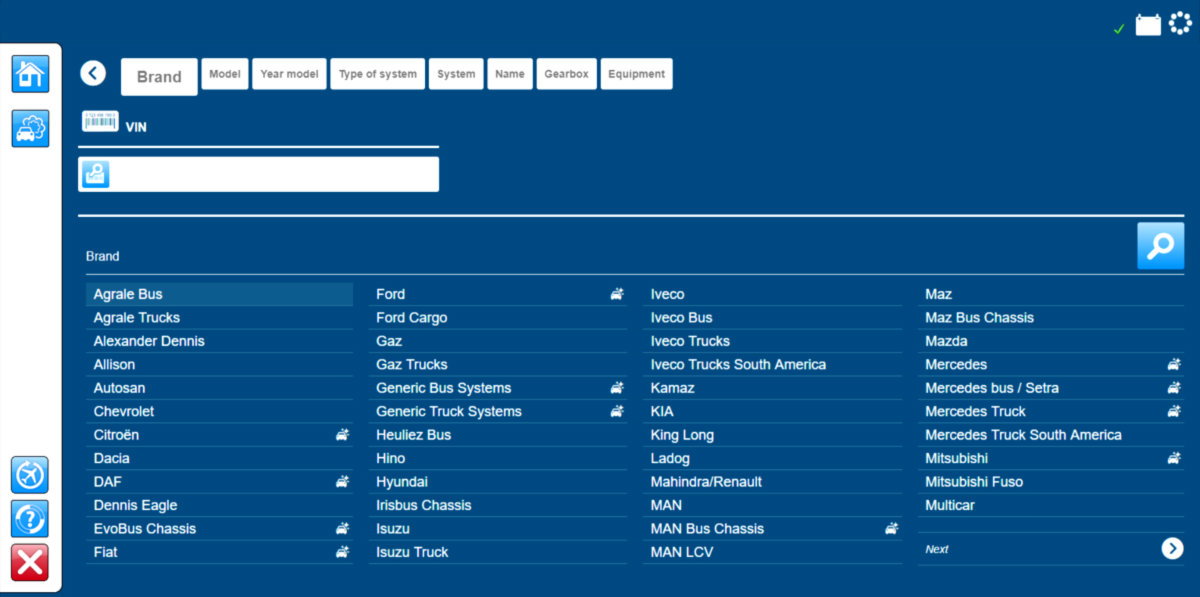
Task: Click the red X exit icon
Action: pyautogui.click(x=30, y=562)
